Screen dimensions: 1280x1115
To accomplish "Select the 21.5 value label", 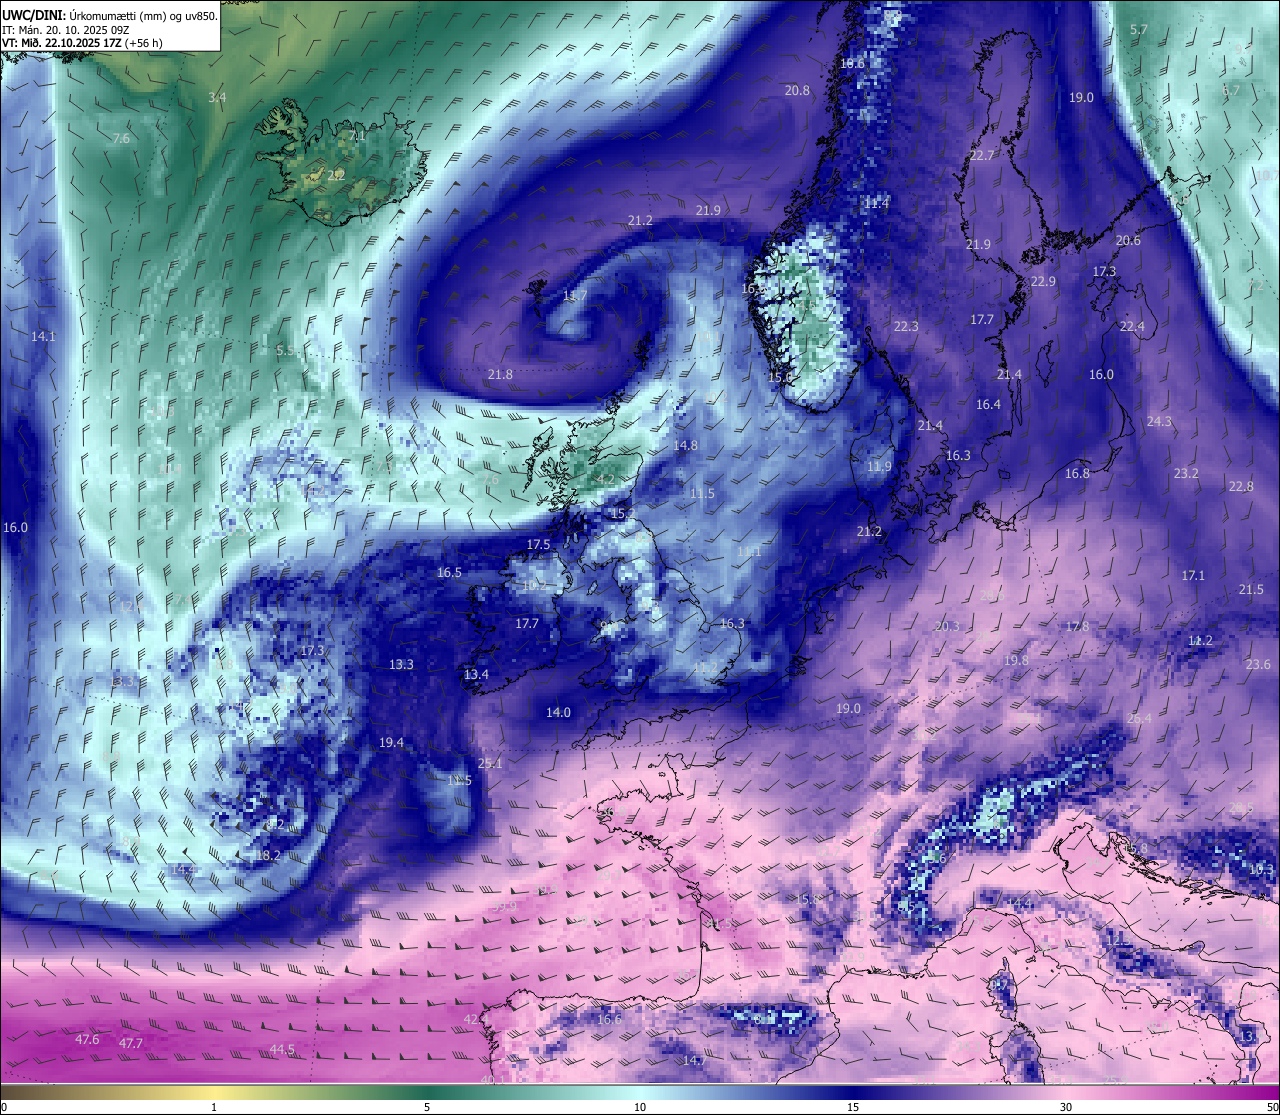I will 1251,590.
